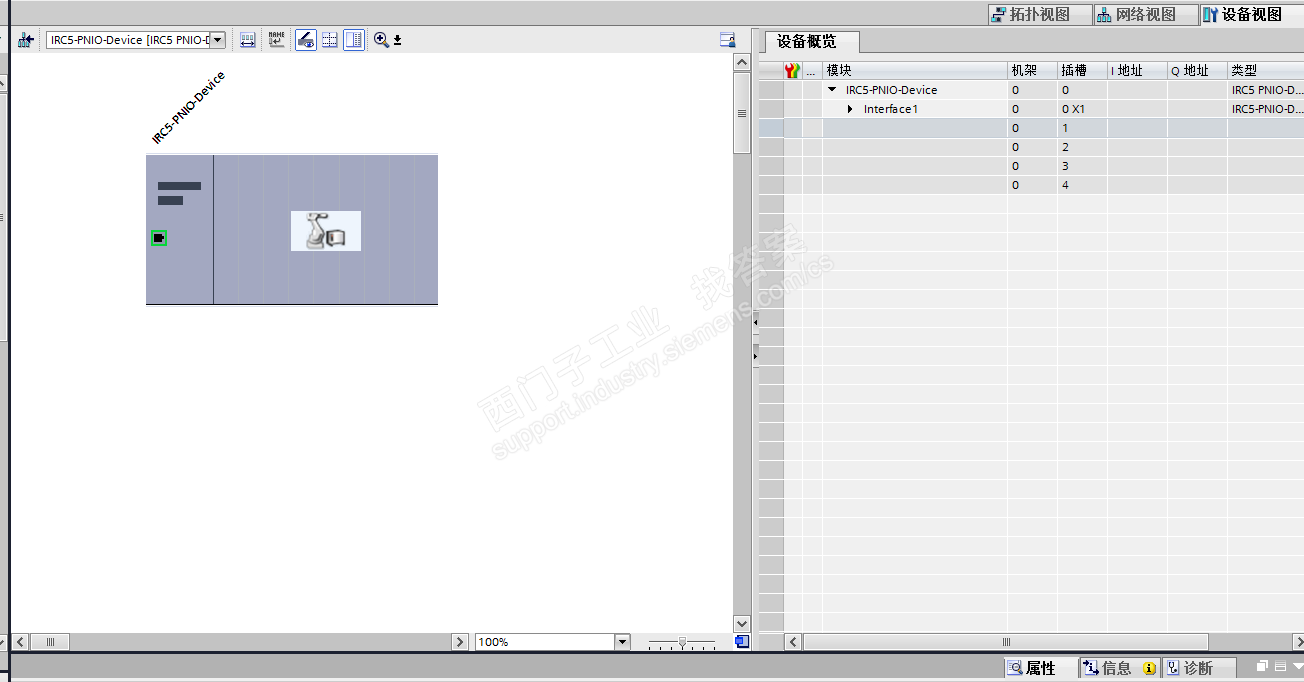The width and height of the screenshot is (1304, 682).
Task: Click the robot image on the device rack
Action: 326,231
